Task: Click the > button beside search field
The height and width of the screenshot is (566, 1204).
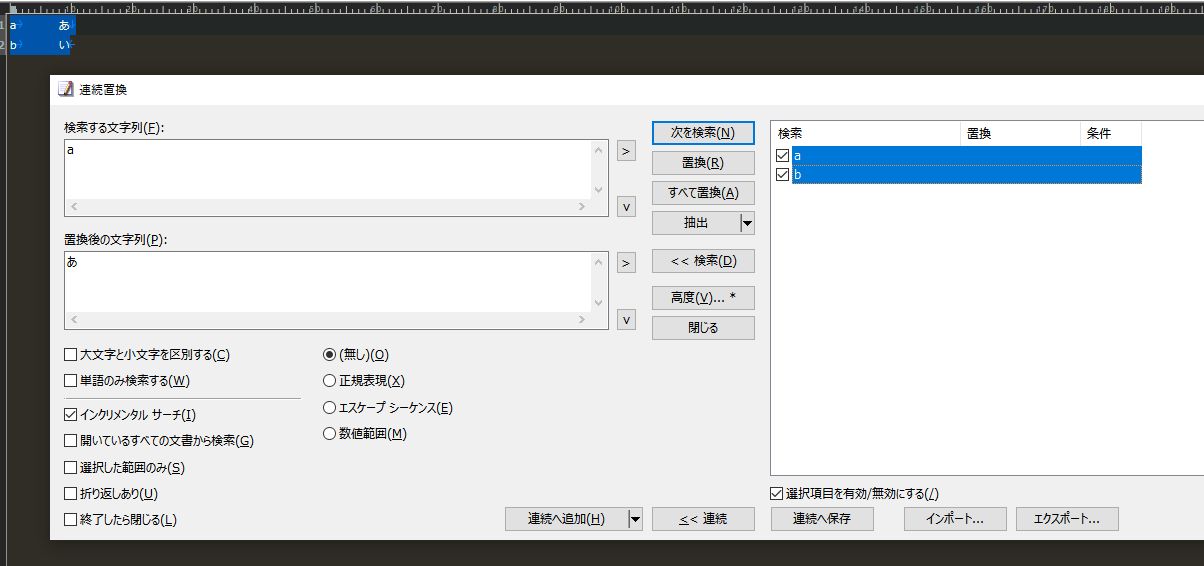Action: (626, 151)
